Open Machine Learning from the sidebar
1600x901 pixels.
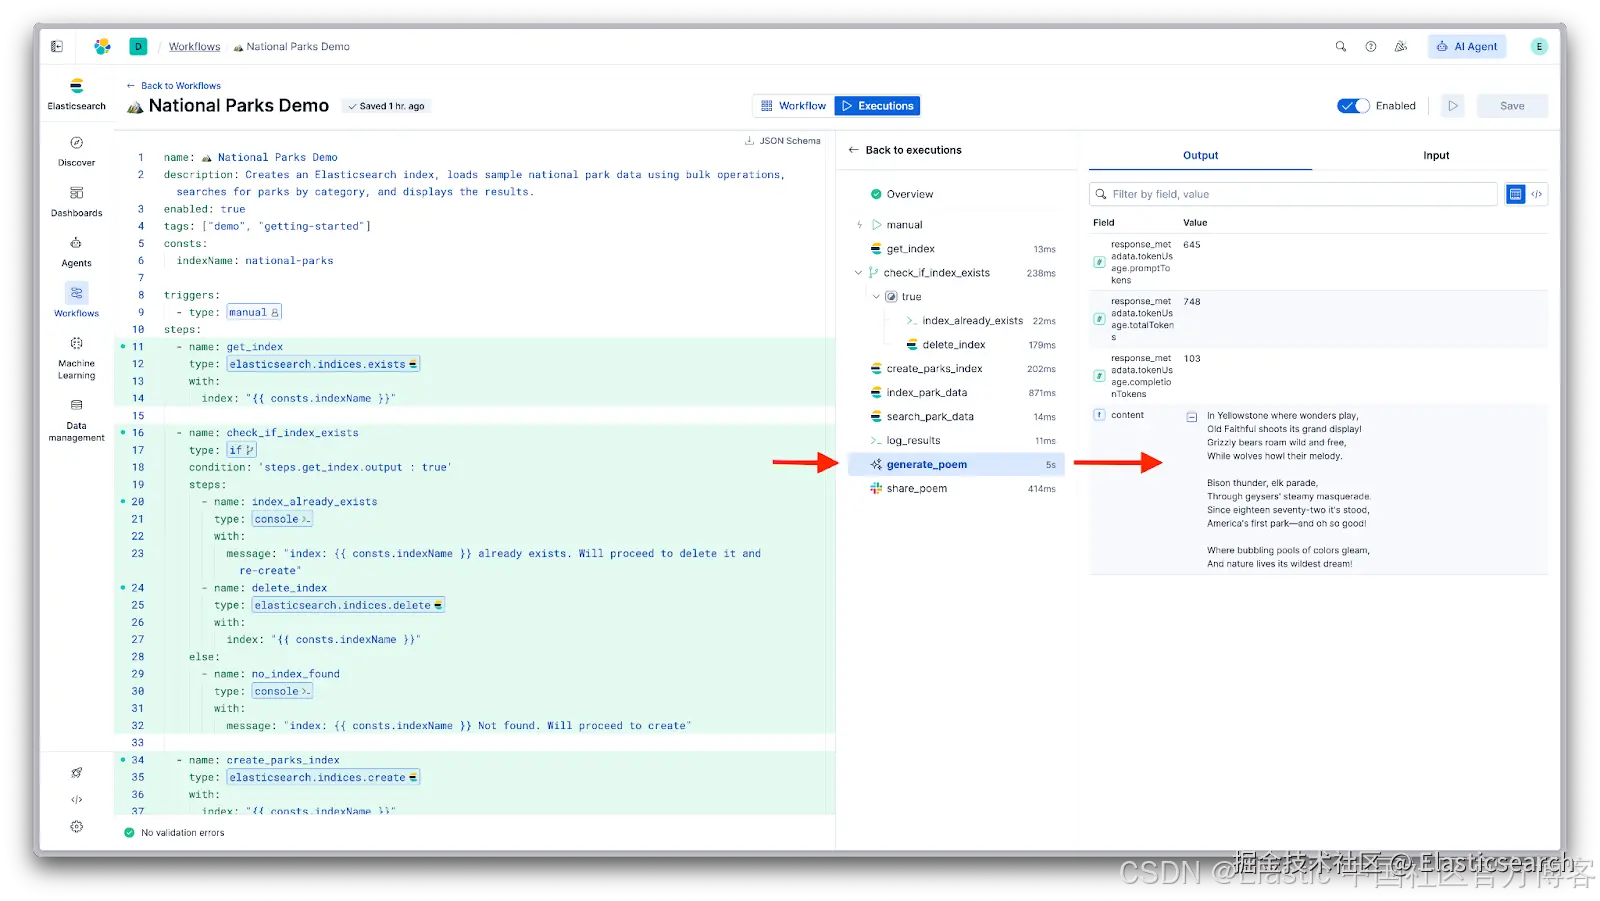coord(76,358)
